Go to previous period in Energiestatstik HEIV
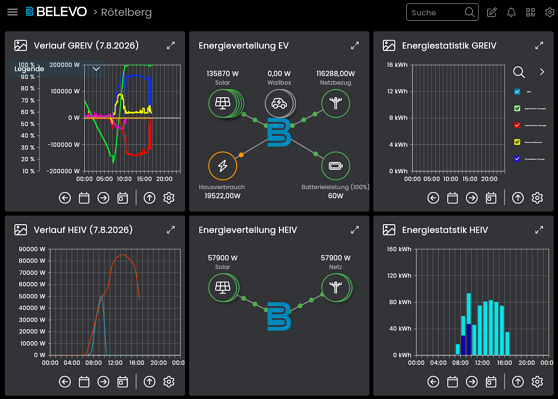This screenshot has width=558, height=399. click(x=433, y=382)
